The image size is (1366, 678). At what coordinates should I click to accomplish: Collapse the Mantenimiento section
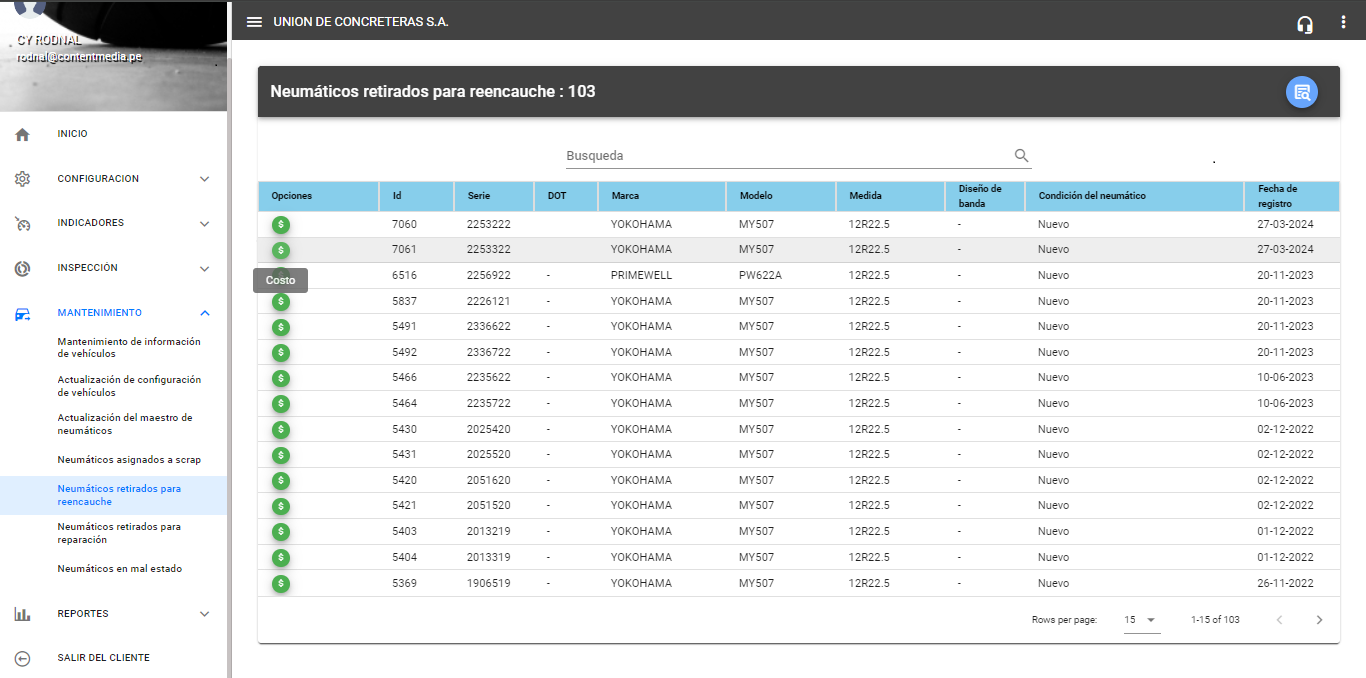[x=204, y=313]
